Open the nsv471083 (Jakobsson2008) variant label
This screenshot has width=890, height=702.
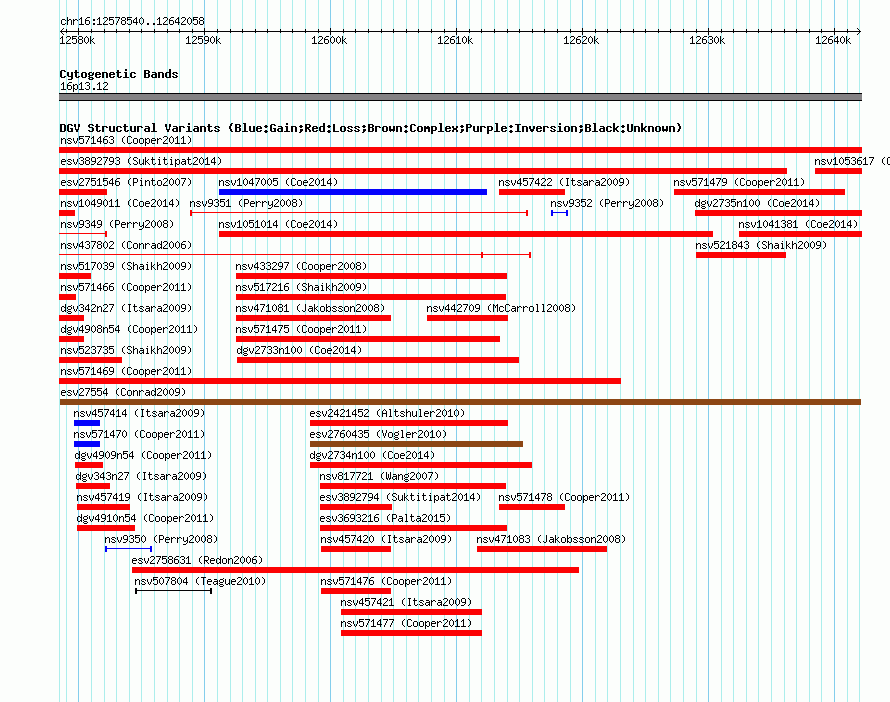point(551,539)
